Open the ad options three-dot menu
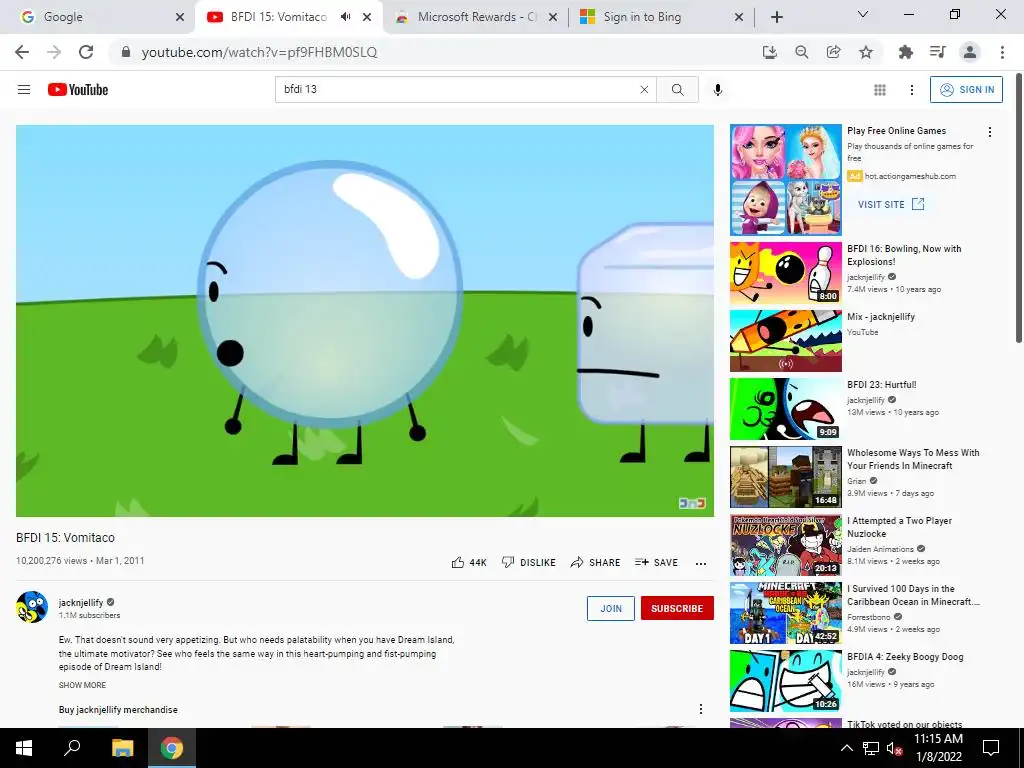 990,132
